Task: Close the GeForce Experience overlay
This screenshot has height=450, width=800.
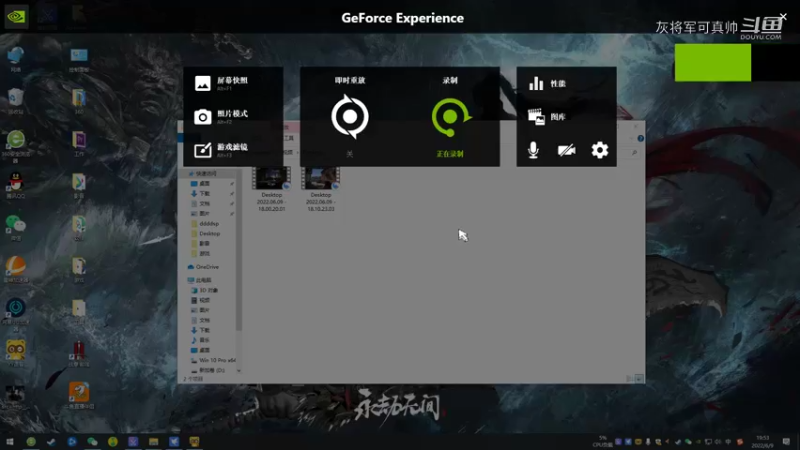Action: [783, 17]
